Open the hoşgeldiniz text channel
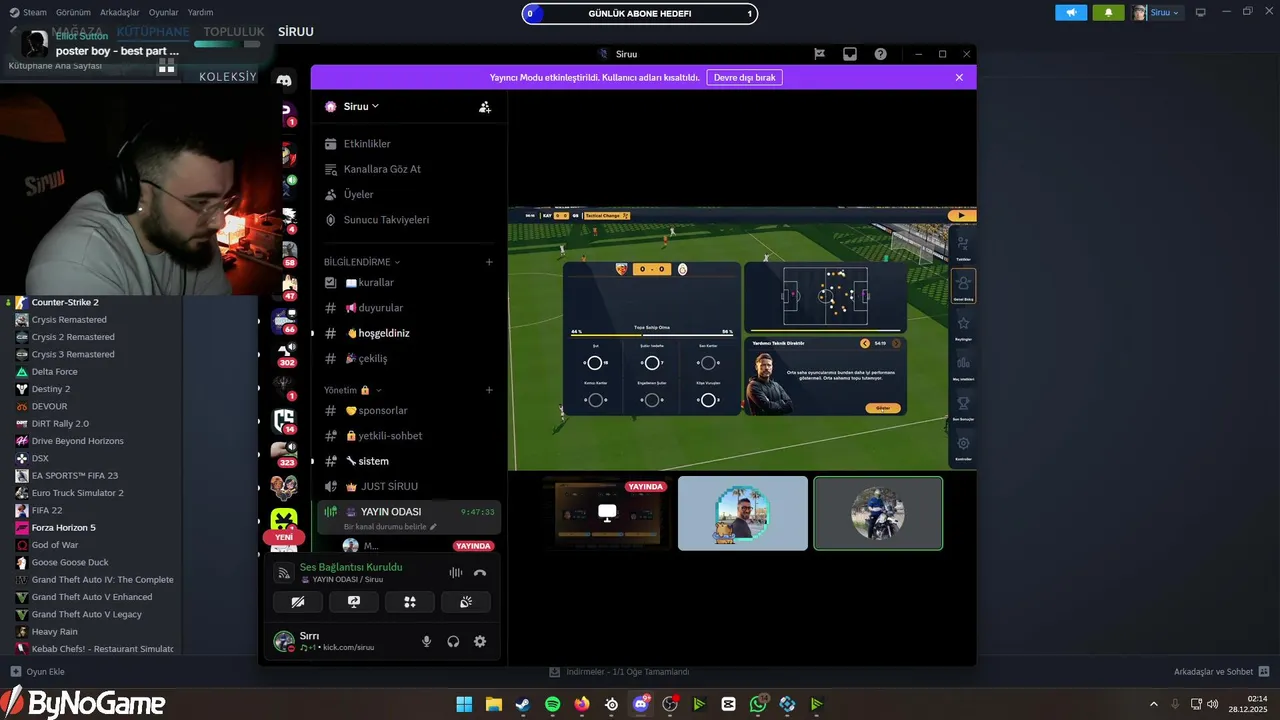The width and height of the screenshot is (1280, 720). [x=407, y=333]
